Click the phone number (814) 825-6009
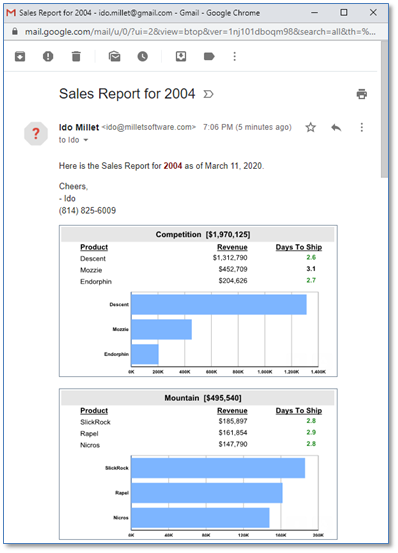 (87, 211)
